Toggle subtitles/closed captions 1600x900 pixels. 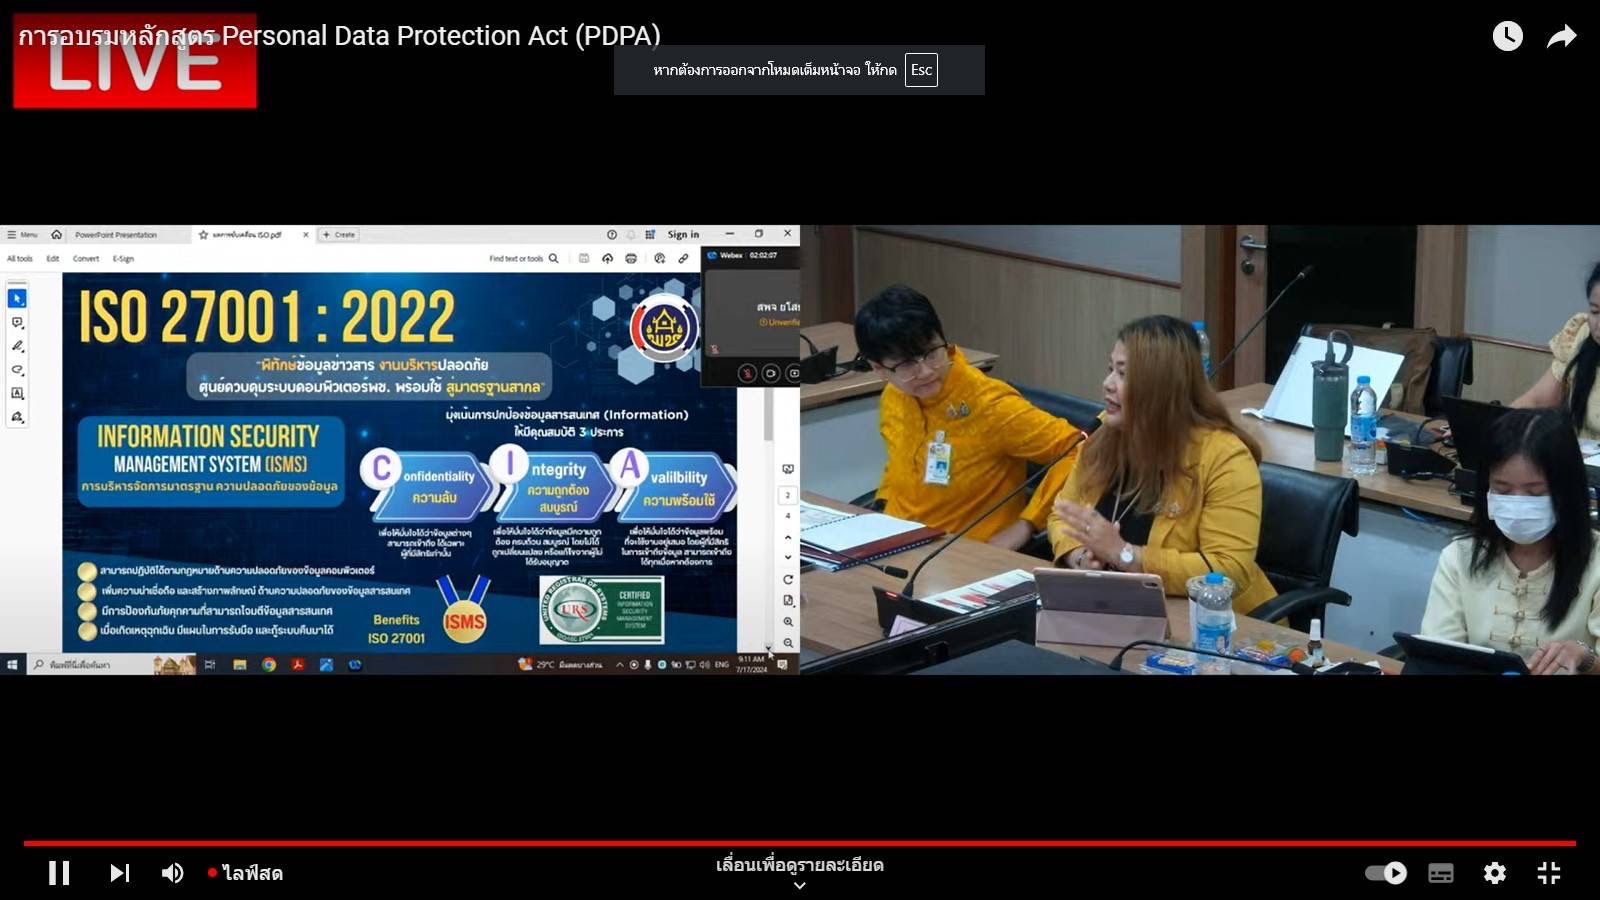[1441, 873]
